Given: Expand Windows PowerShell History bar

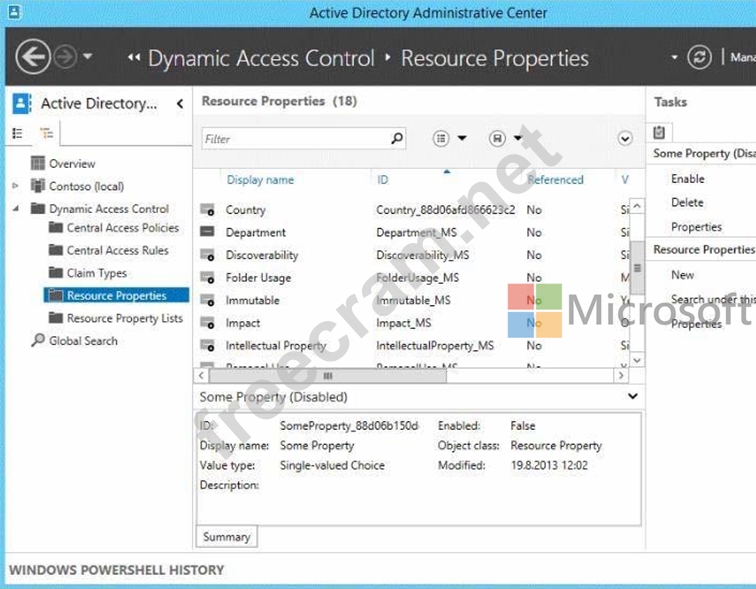Looking at the screenshot, I should tap(116, 570).
